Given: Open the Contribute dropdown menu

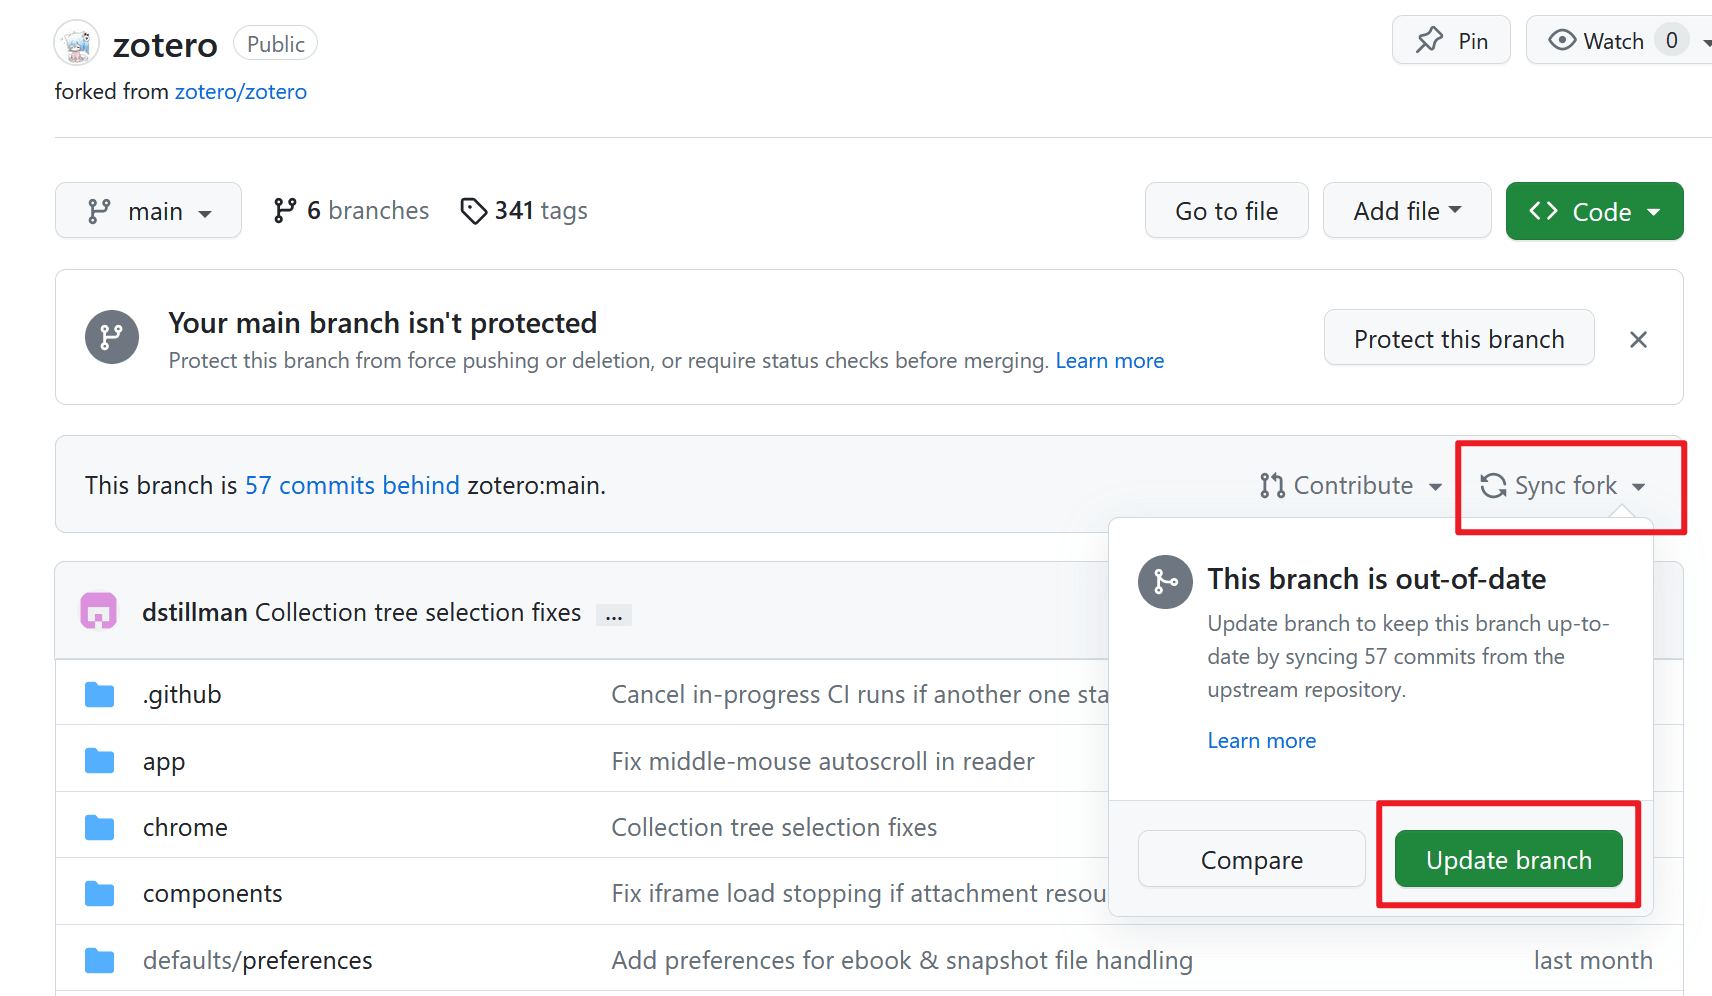Looking at the screenshot, I should point(1351,486).
